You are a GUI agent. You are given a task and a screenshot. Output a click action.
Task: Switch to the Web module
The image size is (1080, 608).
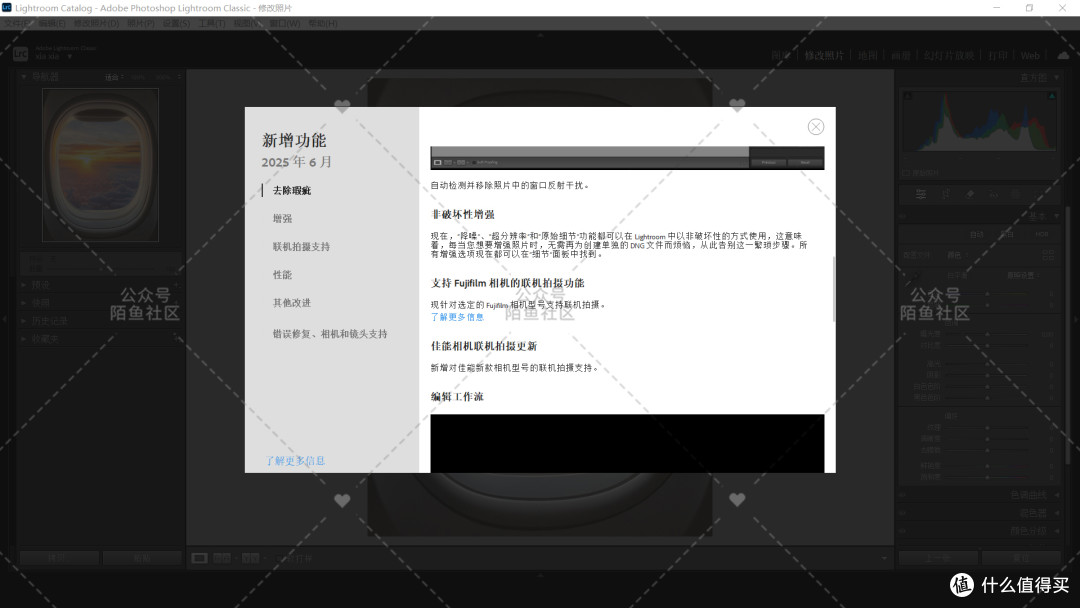[x=1030, y=56]
